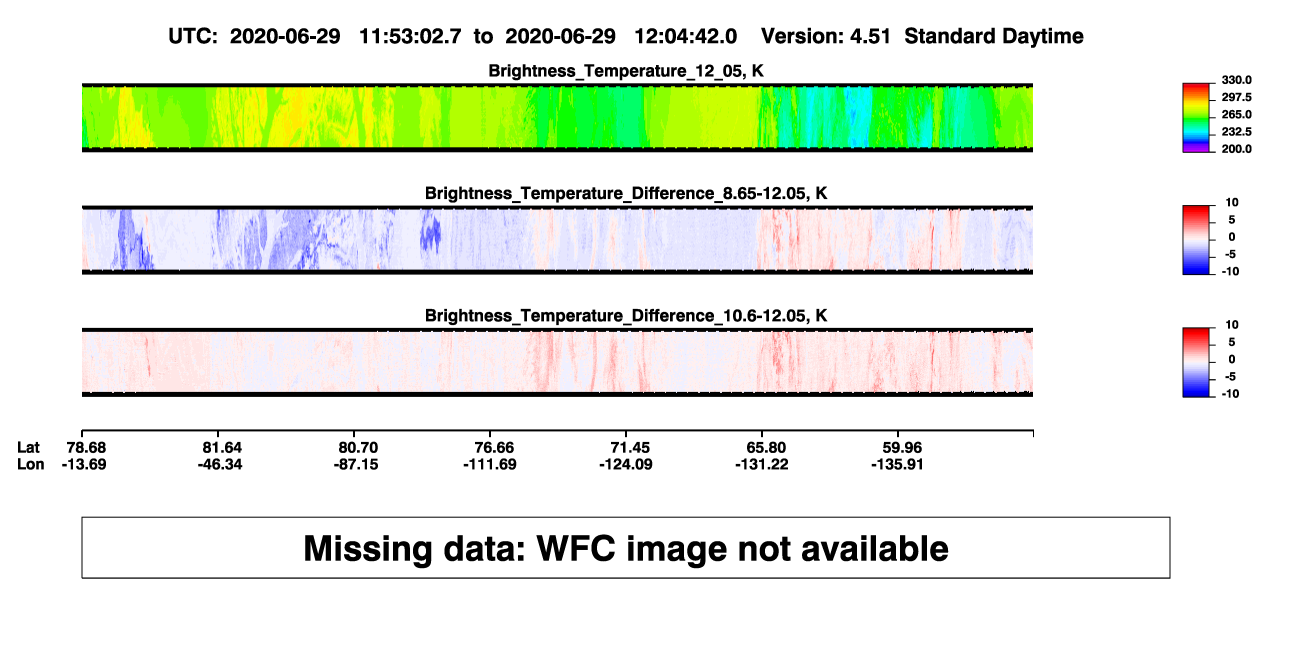This screenshot has width=1300, height=667.
Task: Click the "297.5" color scale label
Action: [x=1236, y=97]
